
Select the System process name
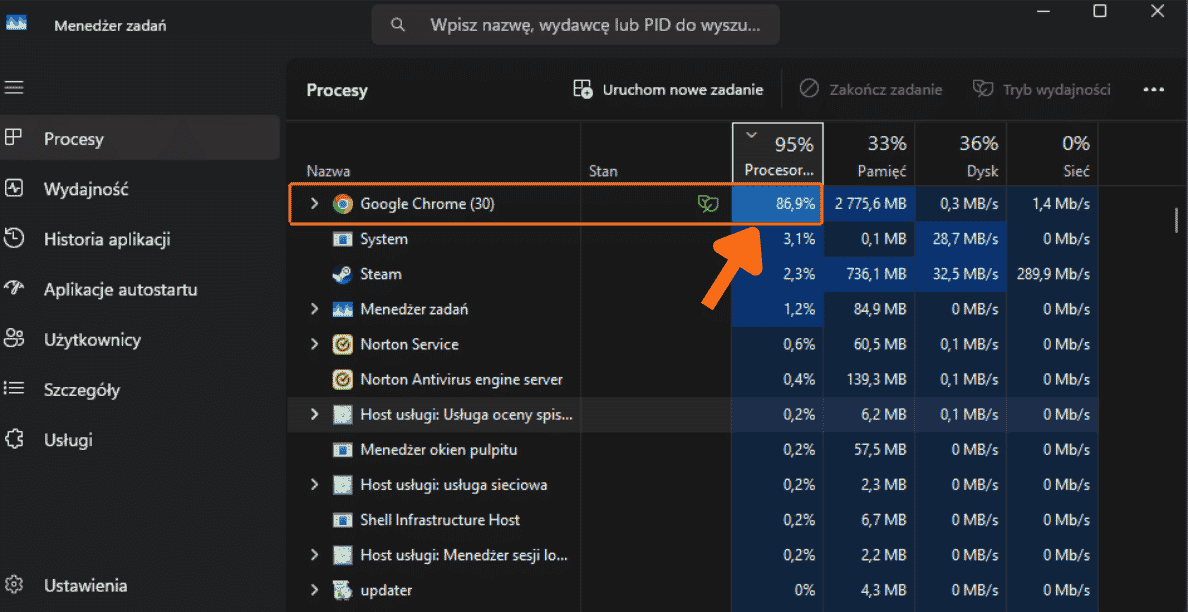tap(384, 239)
